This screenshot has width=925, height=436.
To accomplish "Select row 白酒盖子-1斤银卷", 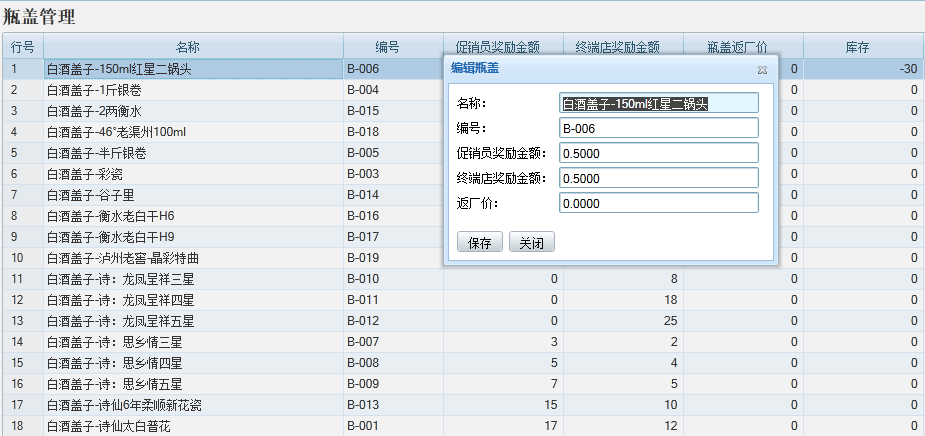I will click(193, 90).
